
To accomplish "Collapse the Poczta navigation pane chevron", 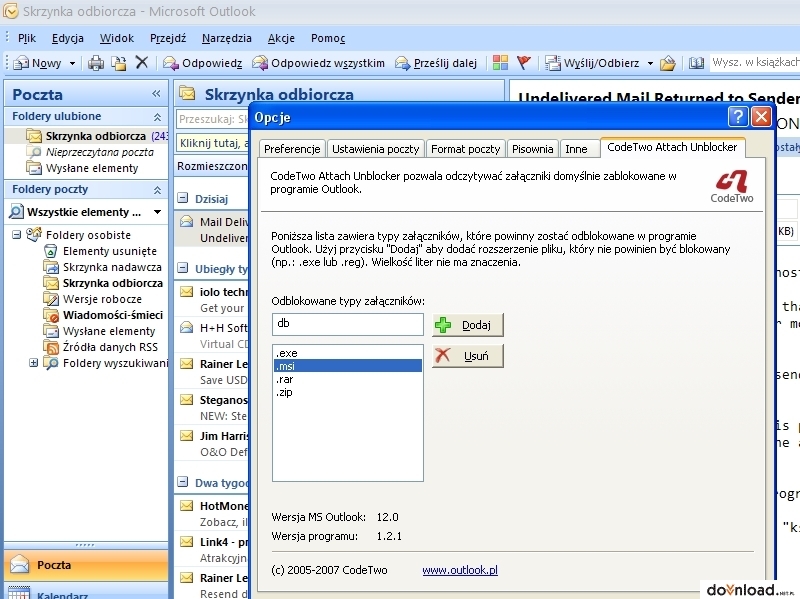I will tap(156, 94).
